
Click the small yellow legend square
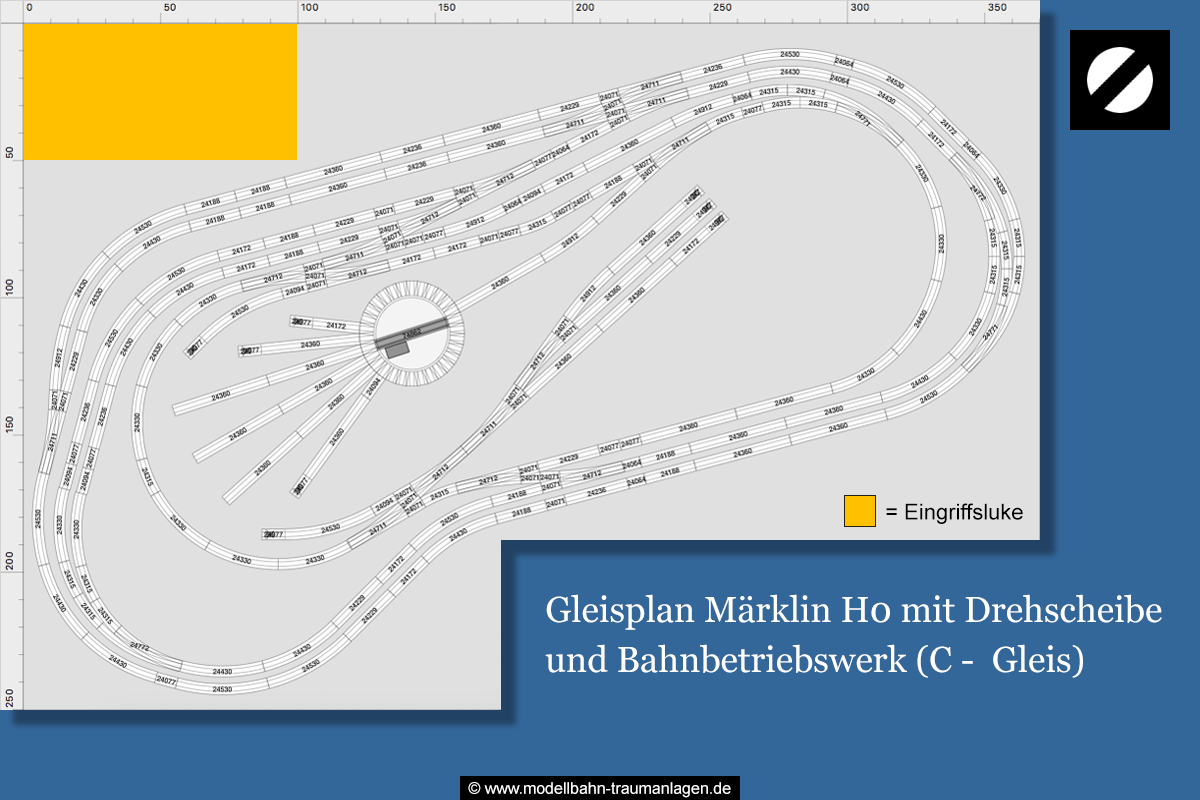[859, 510]
